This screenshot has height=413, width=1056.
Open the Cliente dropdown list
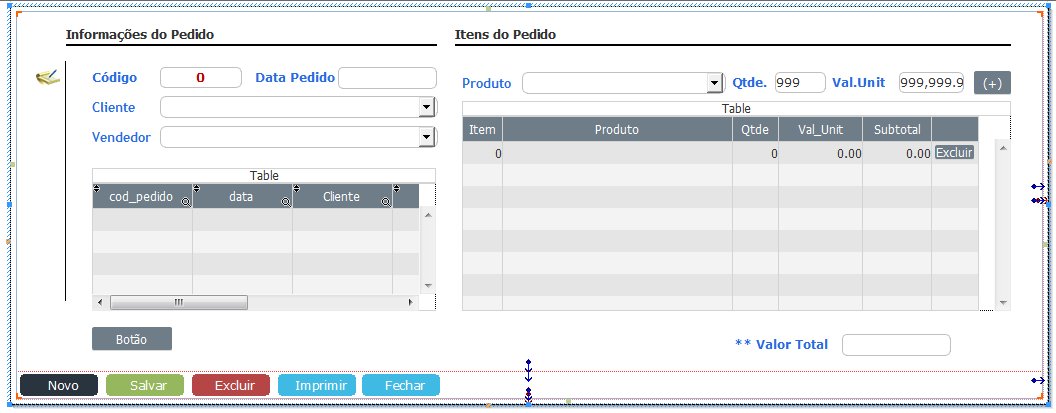[x=426, y=107]
